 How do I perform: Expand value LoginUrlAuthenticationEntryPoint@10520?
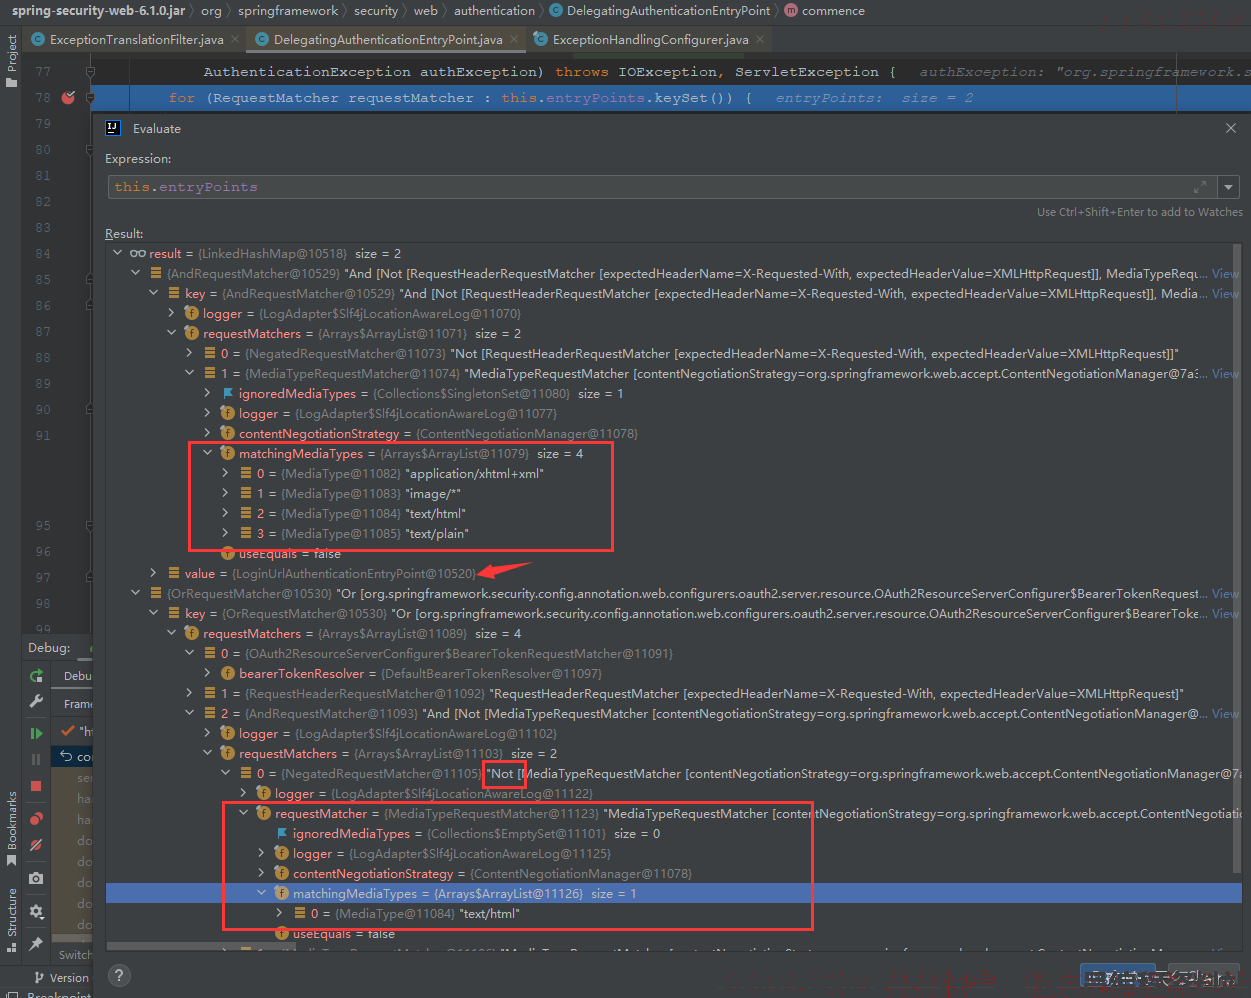(x=154, y=574)
